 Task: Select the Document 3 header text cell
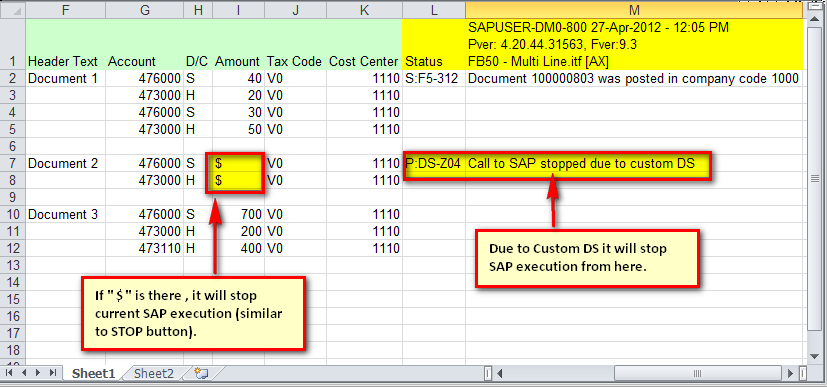[x=65, y=215]
